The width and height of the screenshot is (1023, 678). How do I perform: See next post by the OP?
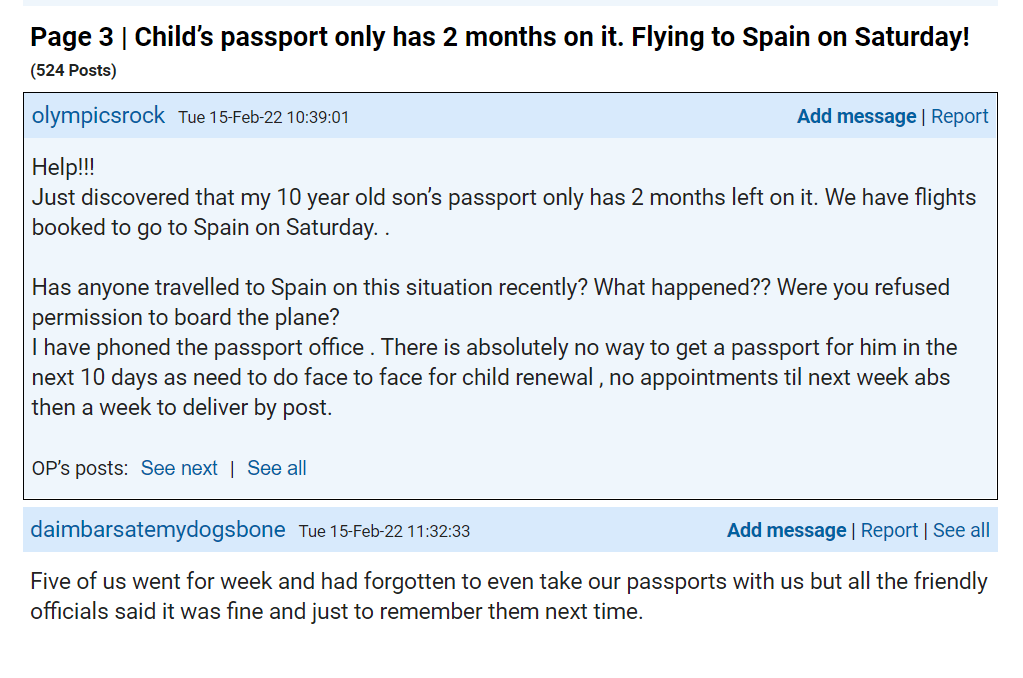click(179, 468)
